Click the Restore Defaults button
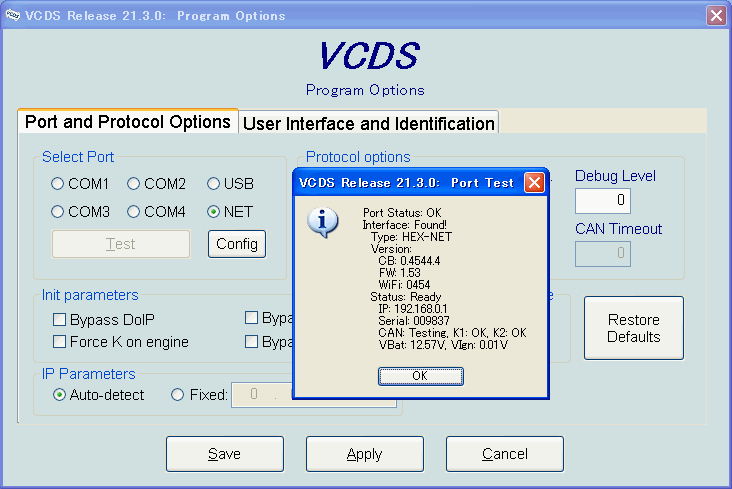 (x=634, y=328)
